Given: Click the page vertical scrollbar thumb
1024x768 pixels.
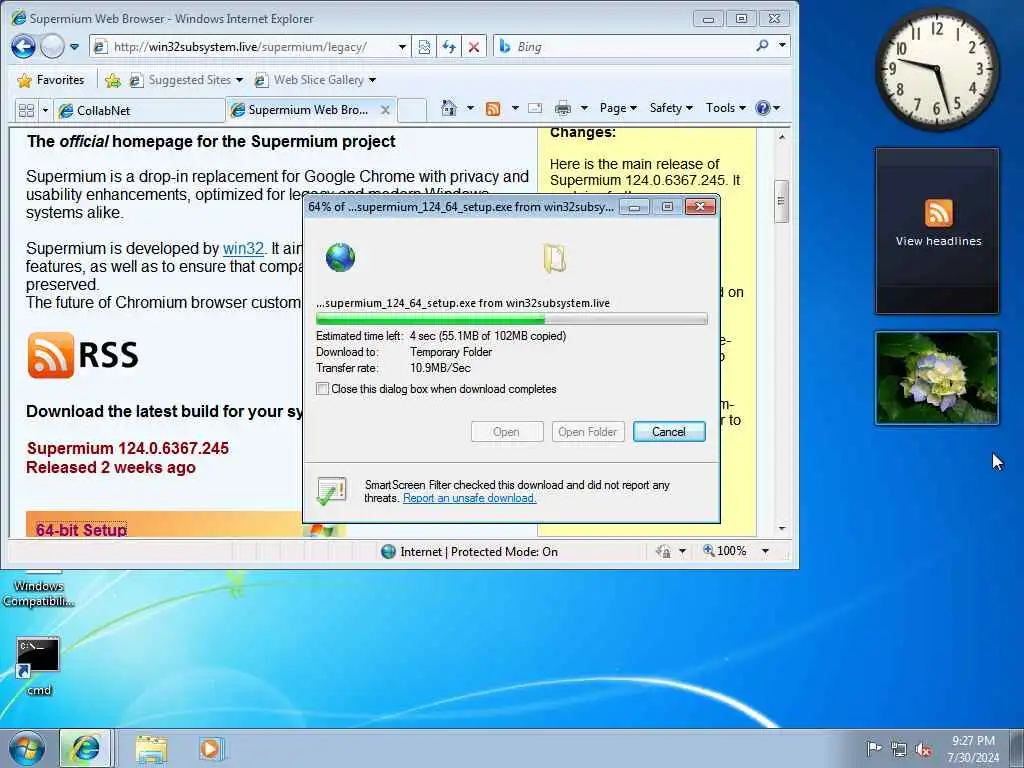Looking at the screenshot, I should (781, 201).
